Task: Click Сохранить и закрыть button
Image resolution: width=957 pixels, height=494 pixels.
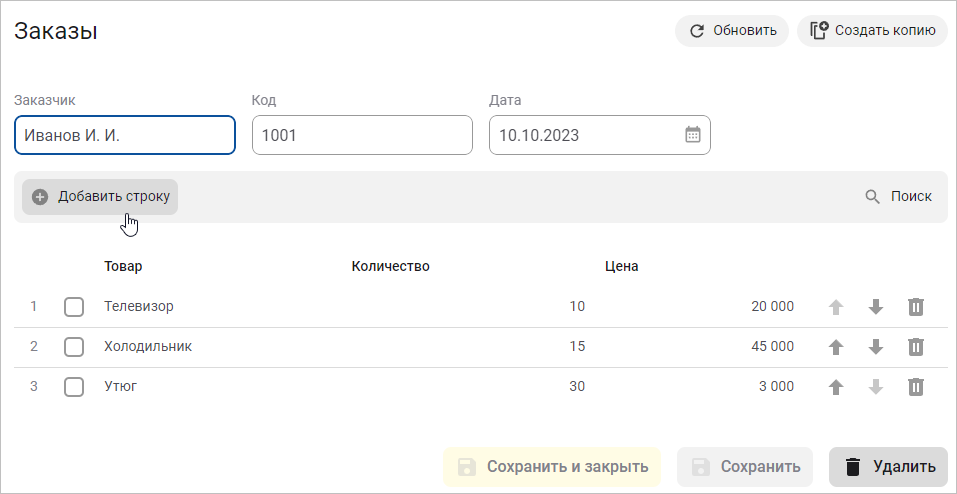Action: (552, 467)
